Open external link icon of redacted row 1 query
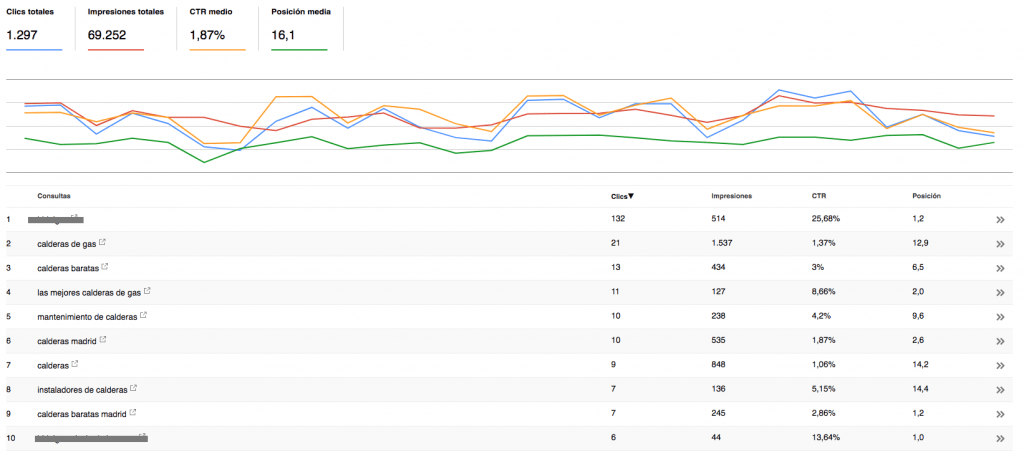This screenshot has height=452, width=1024. pyautogui.click(x=74, y=217)
